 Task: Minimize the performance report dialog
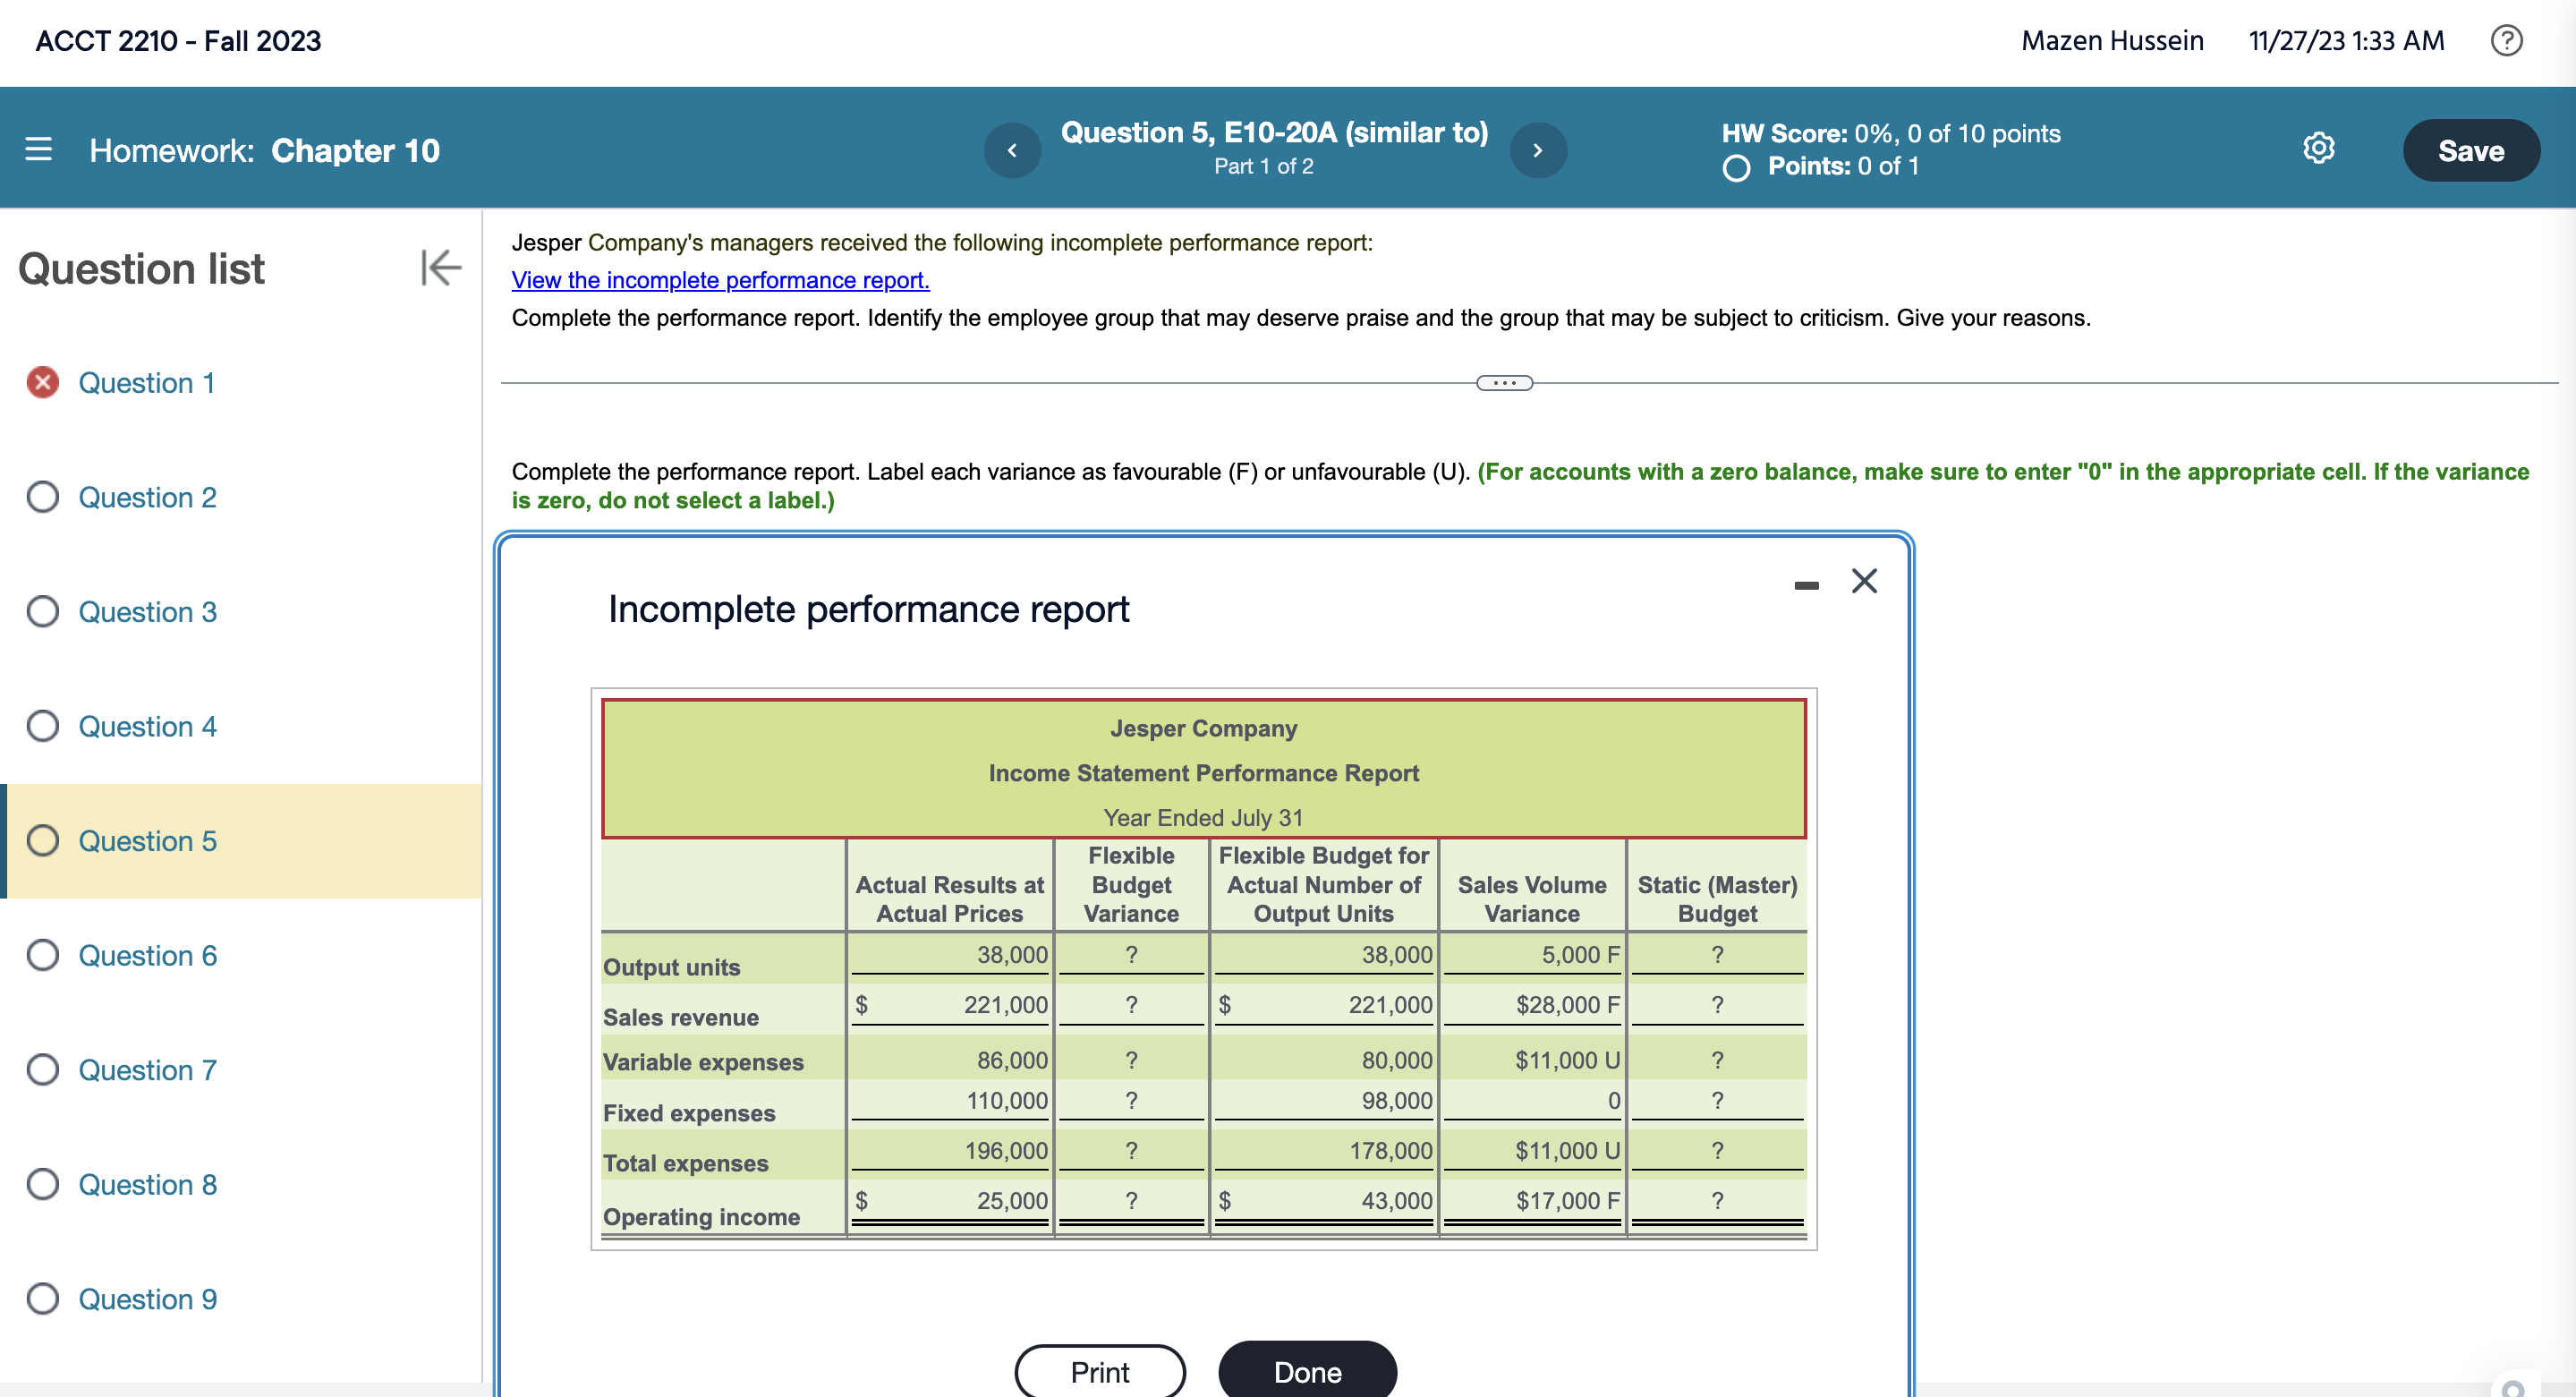click(x=1806, y=585)
